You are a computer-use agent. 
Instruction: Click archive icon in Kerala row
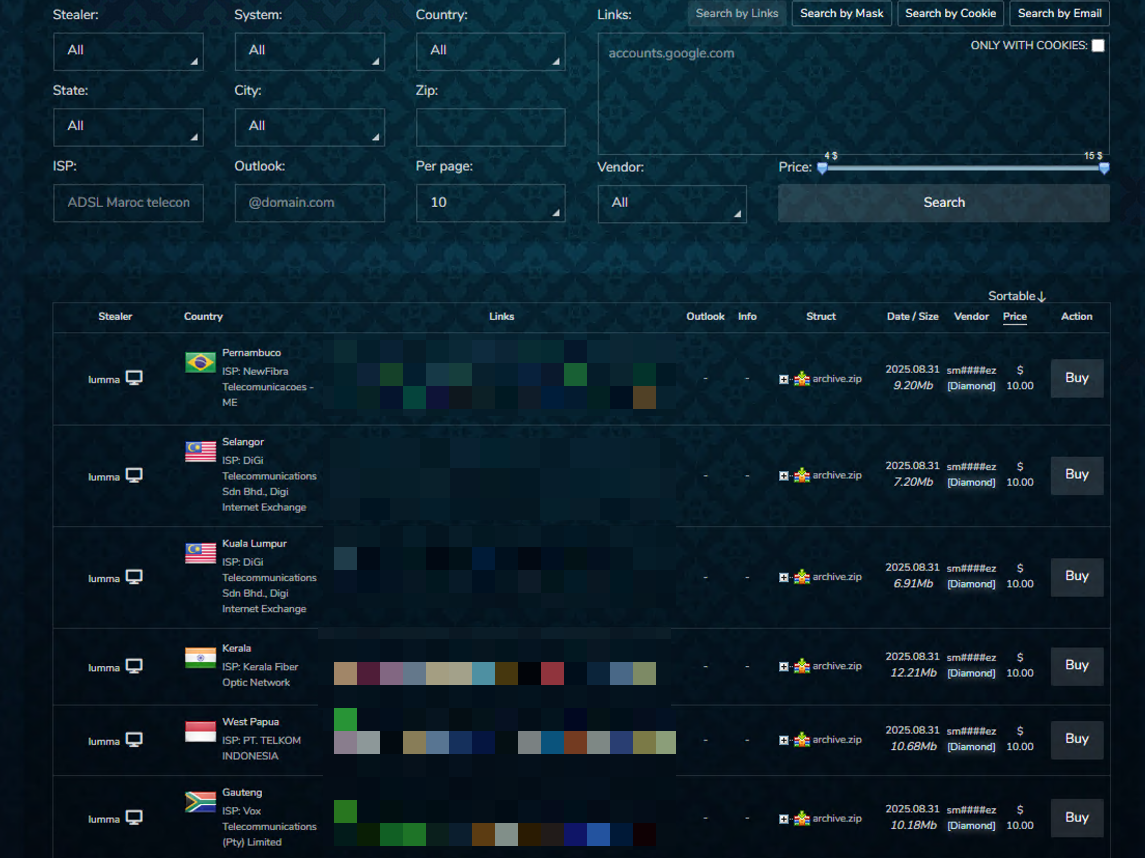click(802, 666)
